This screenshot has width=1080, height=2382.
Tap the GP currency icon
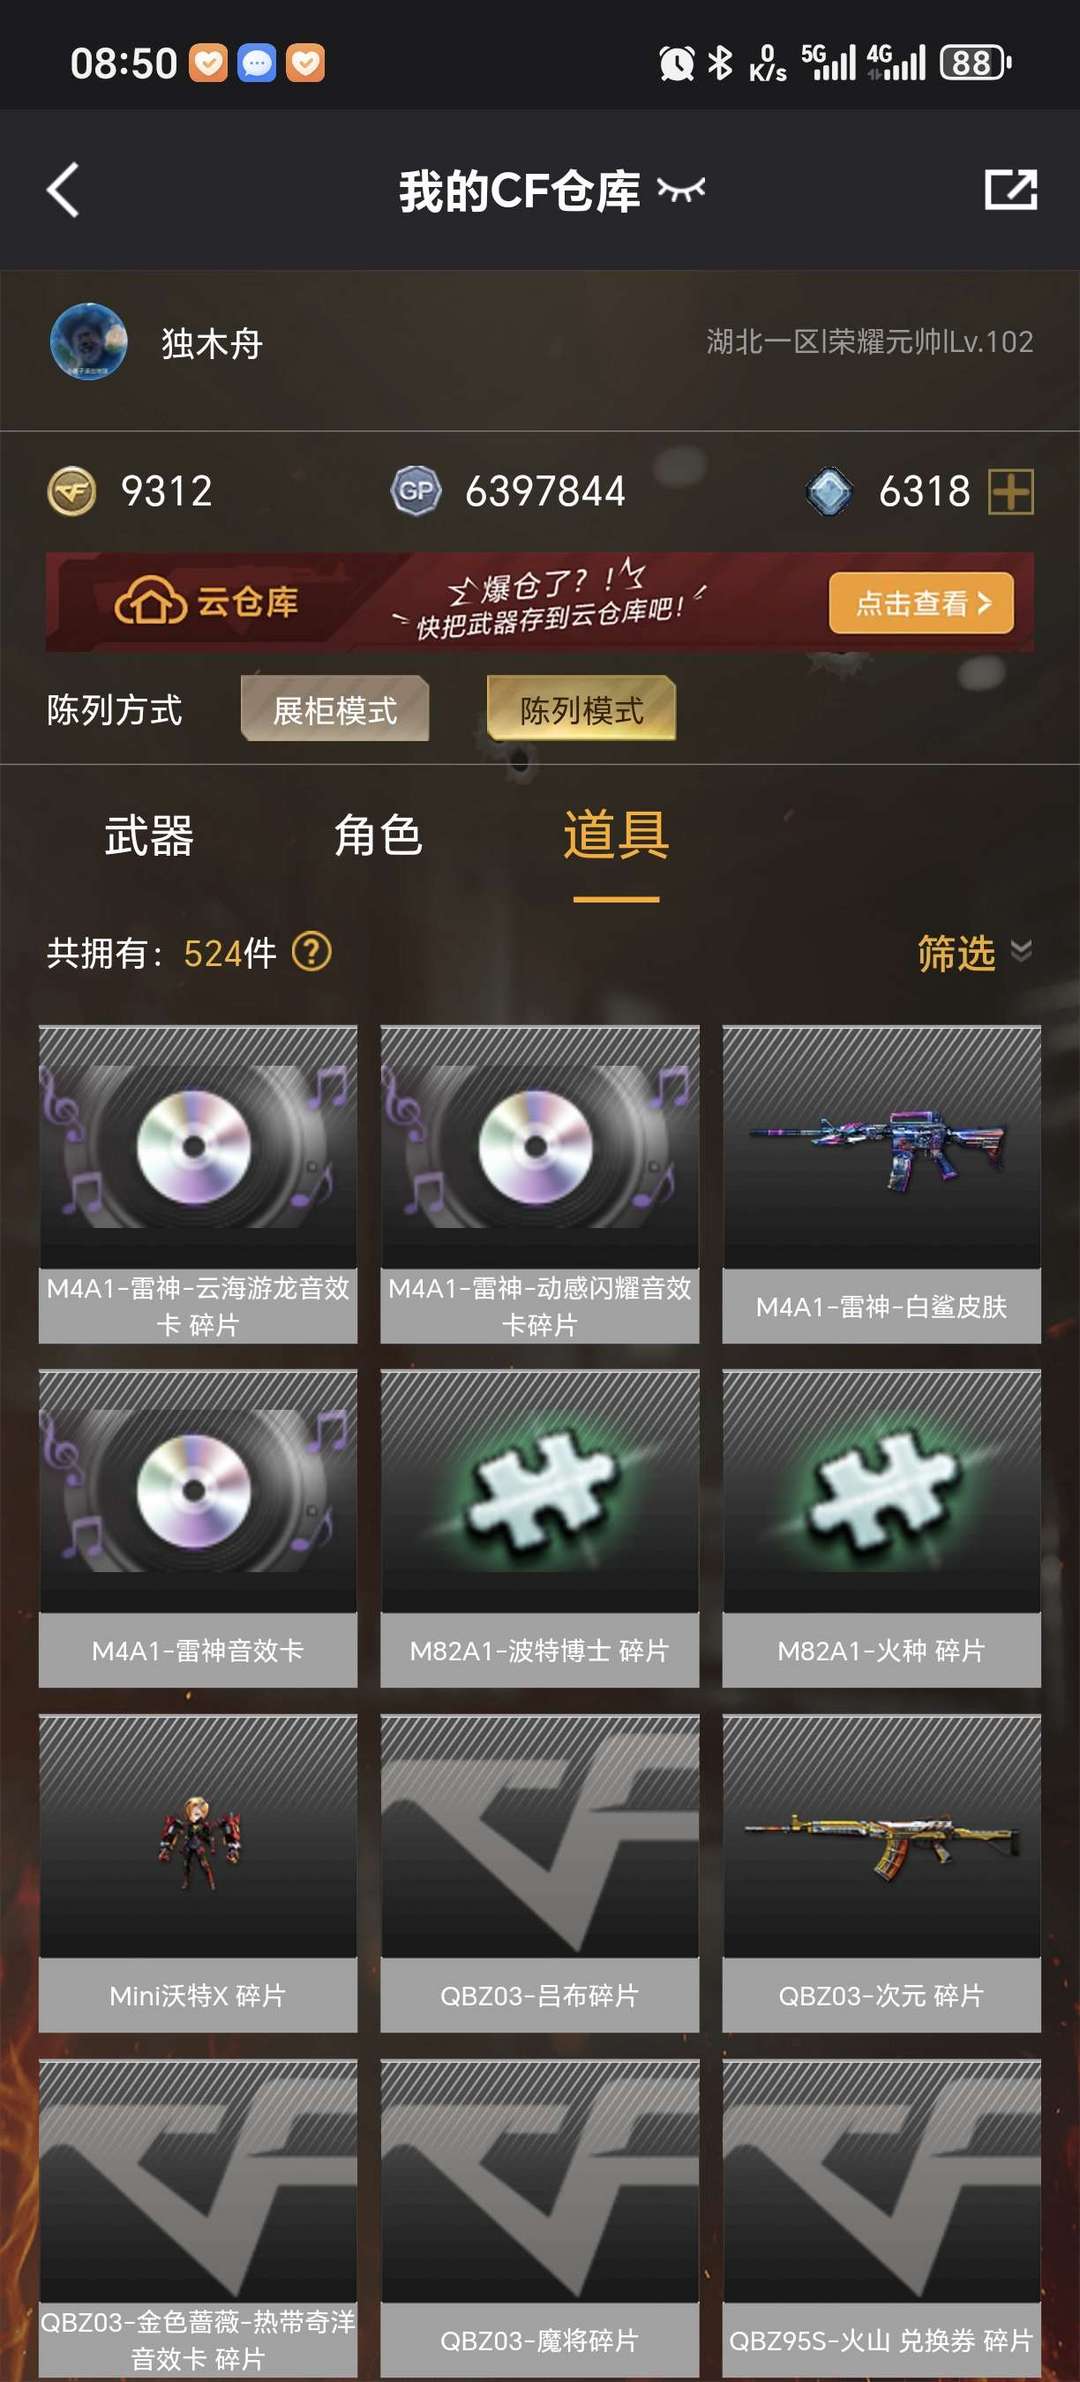click(416, 491)
